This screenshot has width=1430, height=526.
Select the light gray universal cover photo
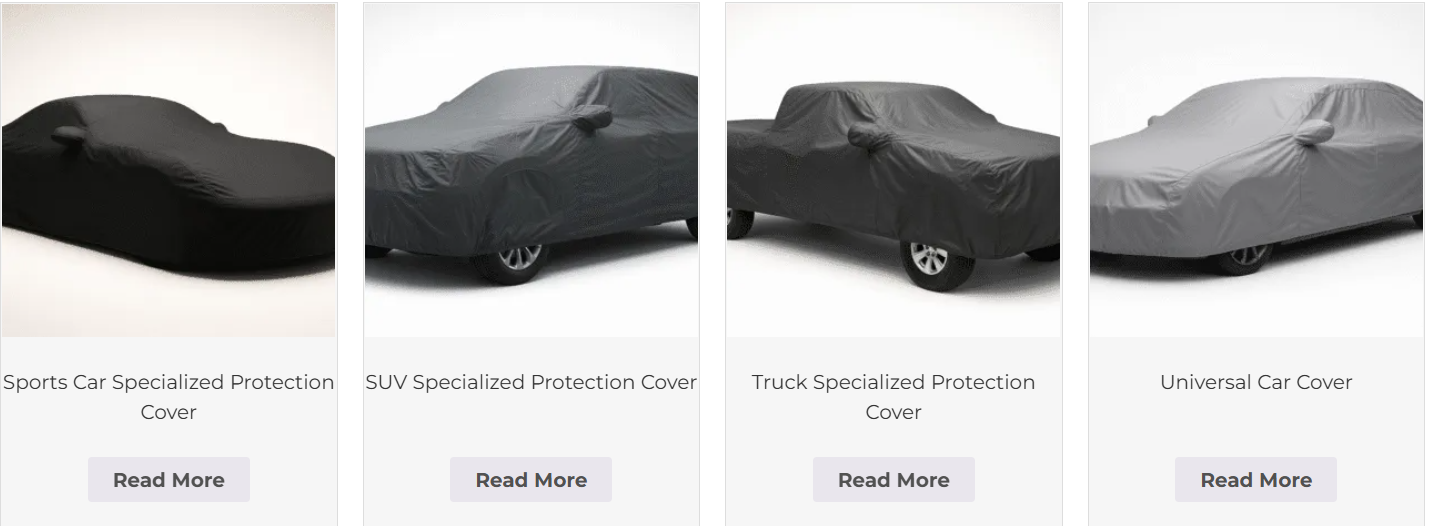click(x=1256, y=170)
